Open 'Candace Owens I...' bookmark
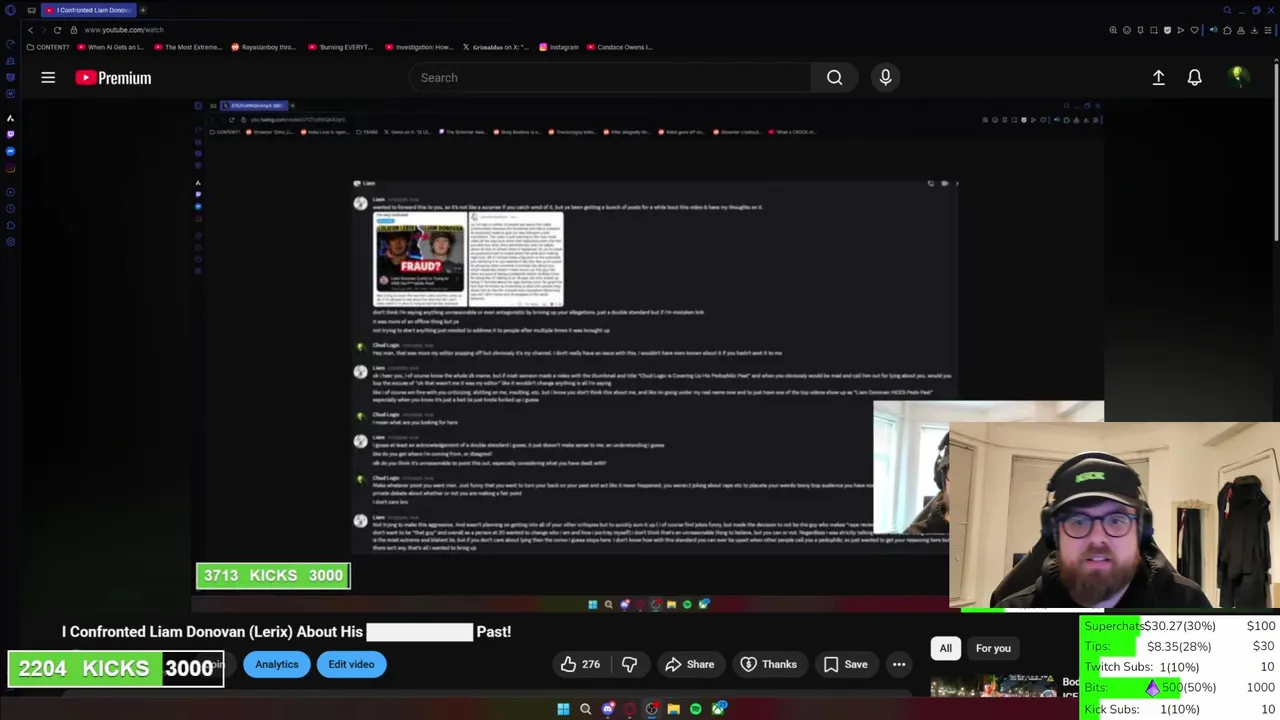This screenshot has width=1280, height=720. pyautogui.click(x=620, y=47)
